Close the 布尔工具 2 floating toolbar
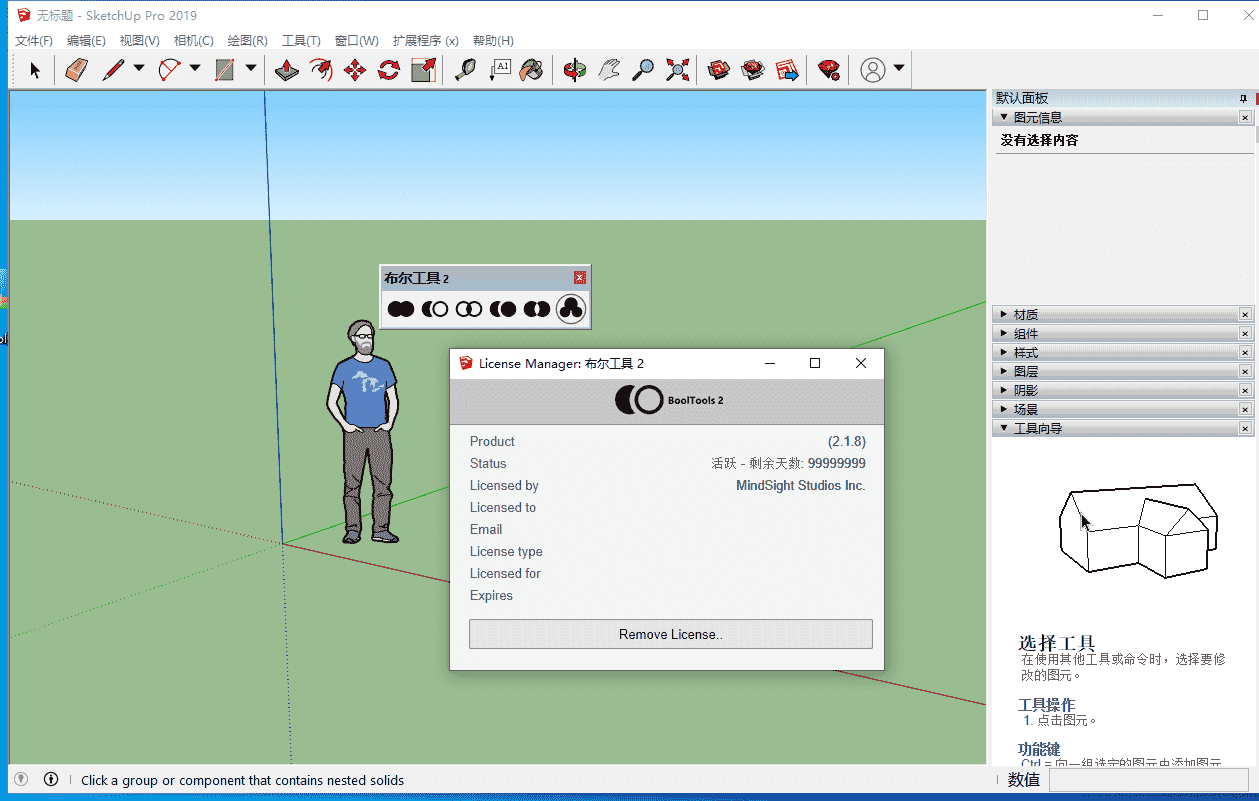 [x=580, y=278]
